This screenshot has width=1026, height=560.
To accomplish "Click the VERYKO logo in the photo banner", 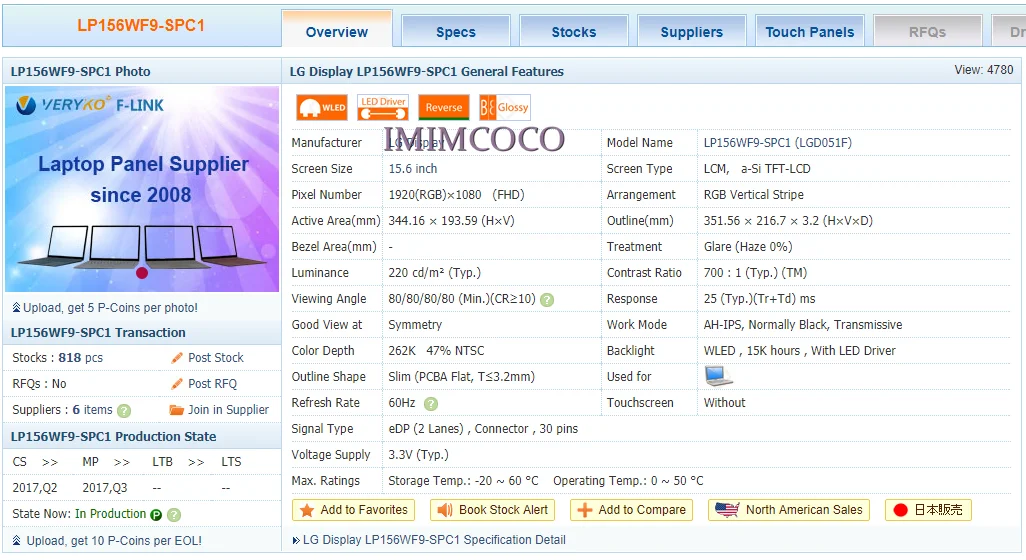I will click(x=63, y=105).
